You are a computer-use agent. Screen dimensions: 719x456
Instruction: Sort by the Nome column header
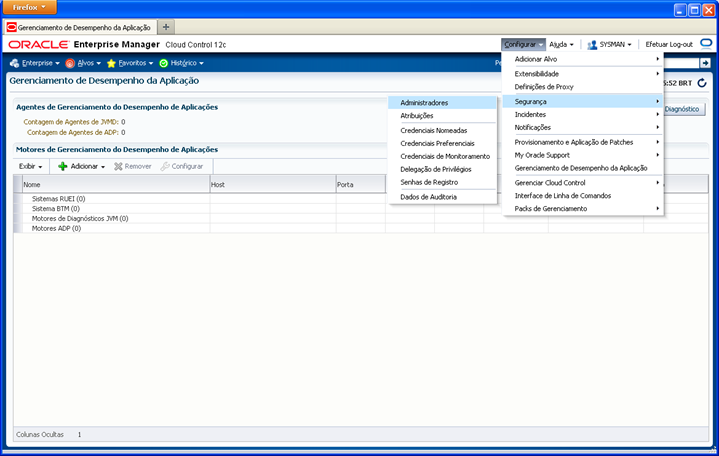click(x=116, y=184)
